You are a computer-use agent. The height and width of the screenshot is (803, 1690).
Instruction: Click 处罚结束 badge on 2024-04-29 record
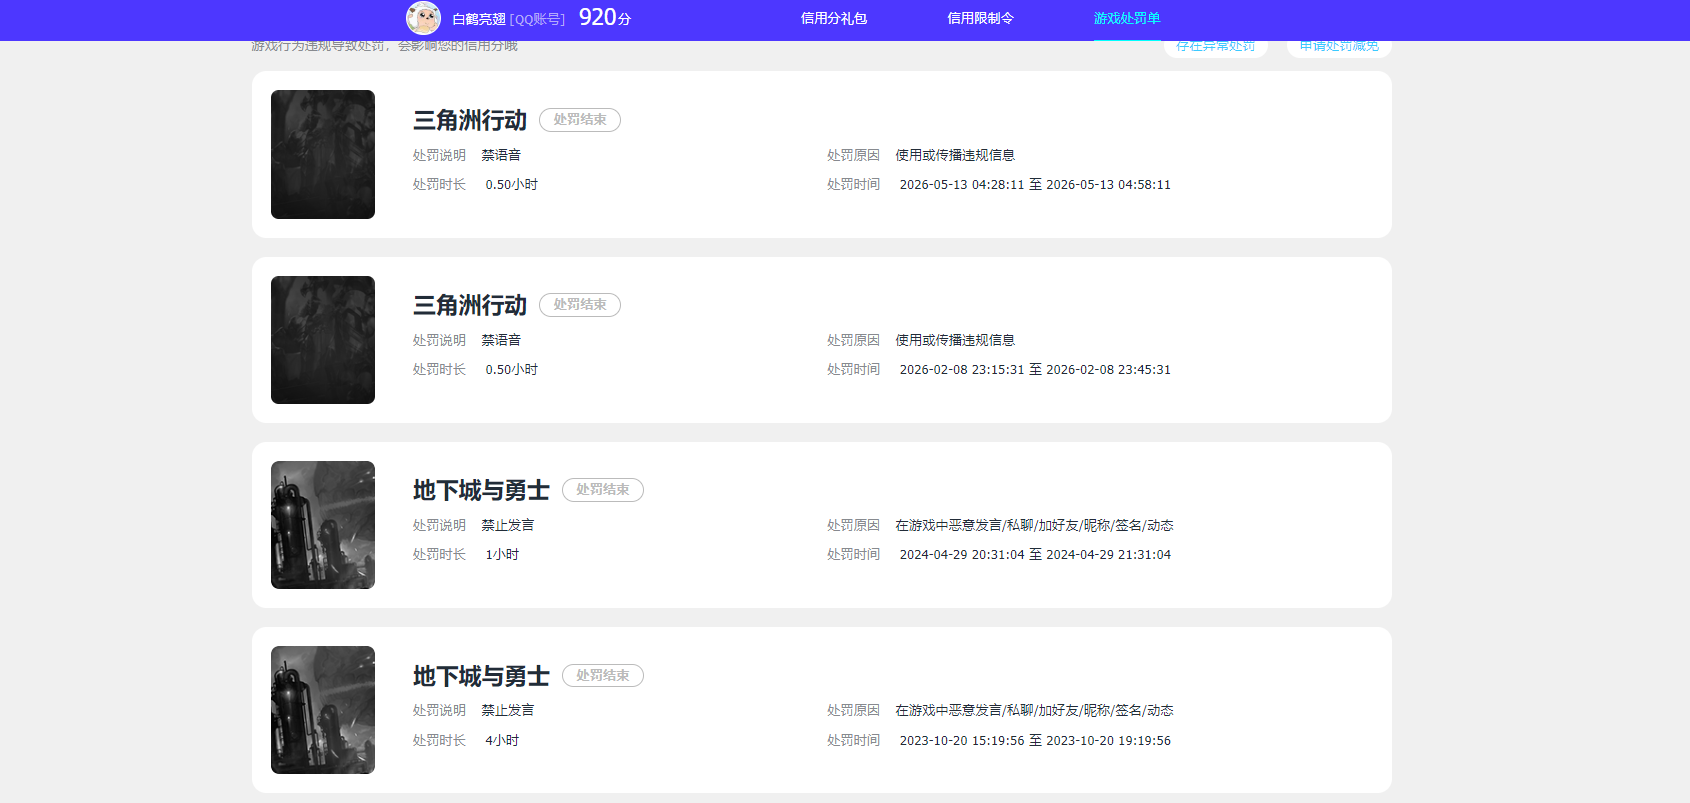(x=603, y=490)
